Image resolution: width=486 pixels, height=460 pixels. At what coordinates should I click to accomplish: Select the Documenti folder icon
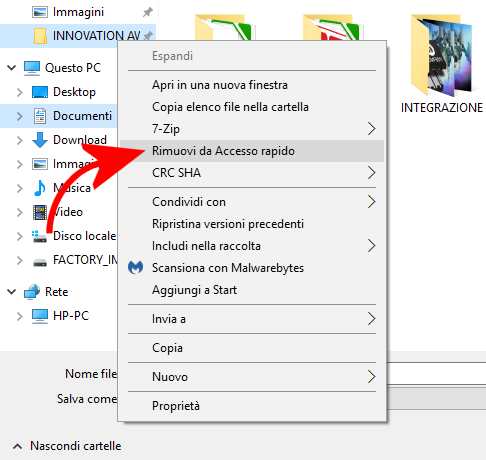(x=40, y=116)
